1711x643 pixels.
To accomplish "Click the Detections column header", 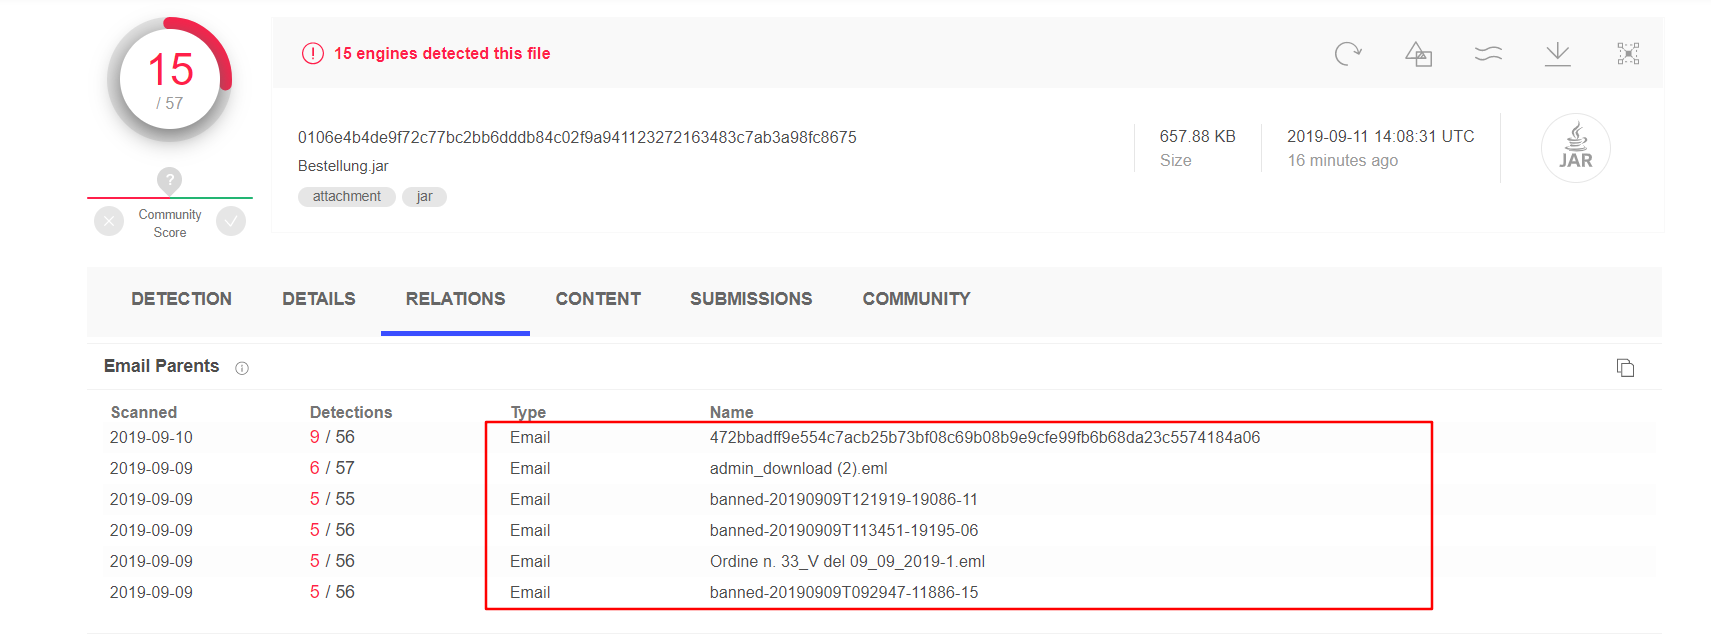I will click(351, 413).
